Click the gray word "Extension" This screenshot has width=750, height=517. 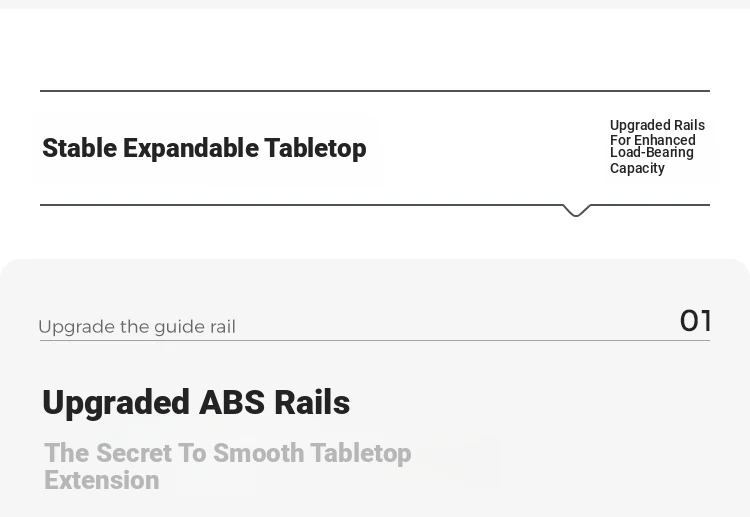click(102, 480)
